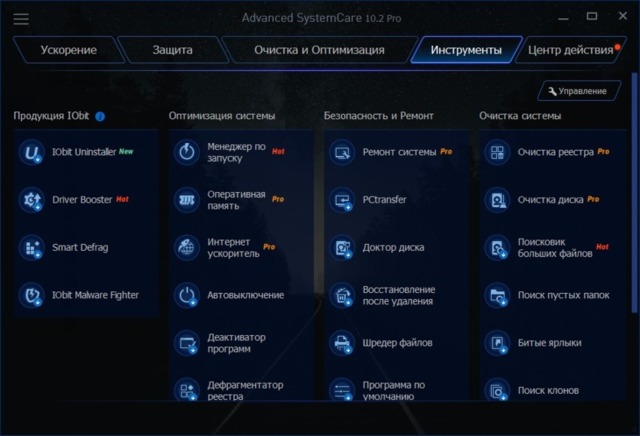Click the Smart Defrag icon

click(x=33, y=247)
